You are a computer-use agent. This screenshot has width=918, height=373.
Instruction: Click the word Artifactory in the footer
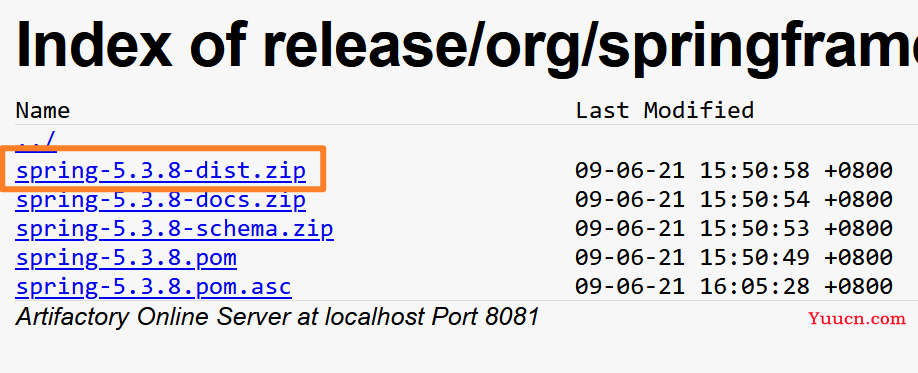73,317
